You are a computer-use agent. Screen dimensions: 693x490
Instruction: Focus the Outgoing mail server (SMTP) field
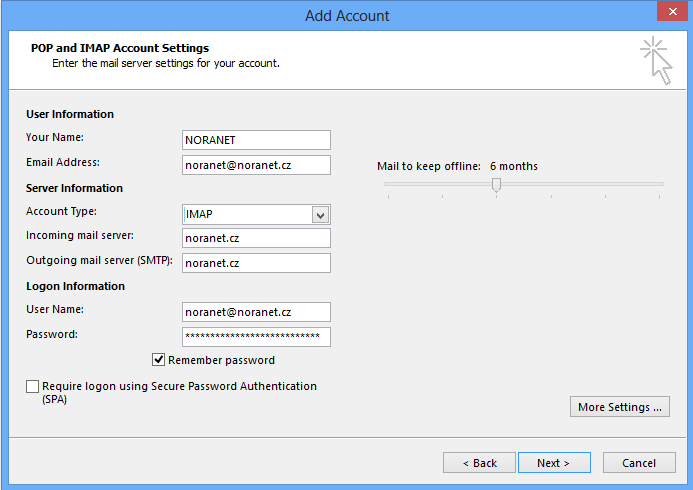[256, 263]
